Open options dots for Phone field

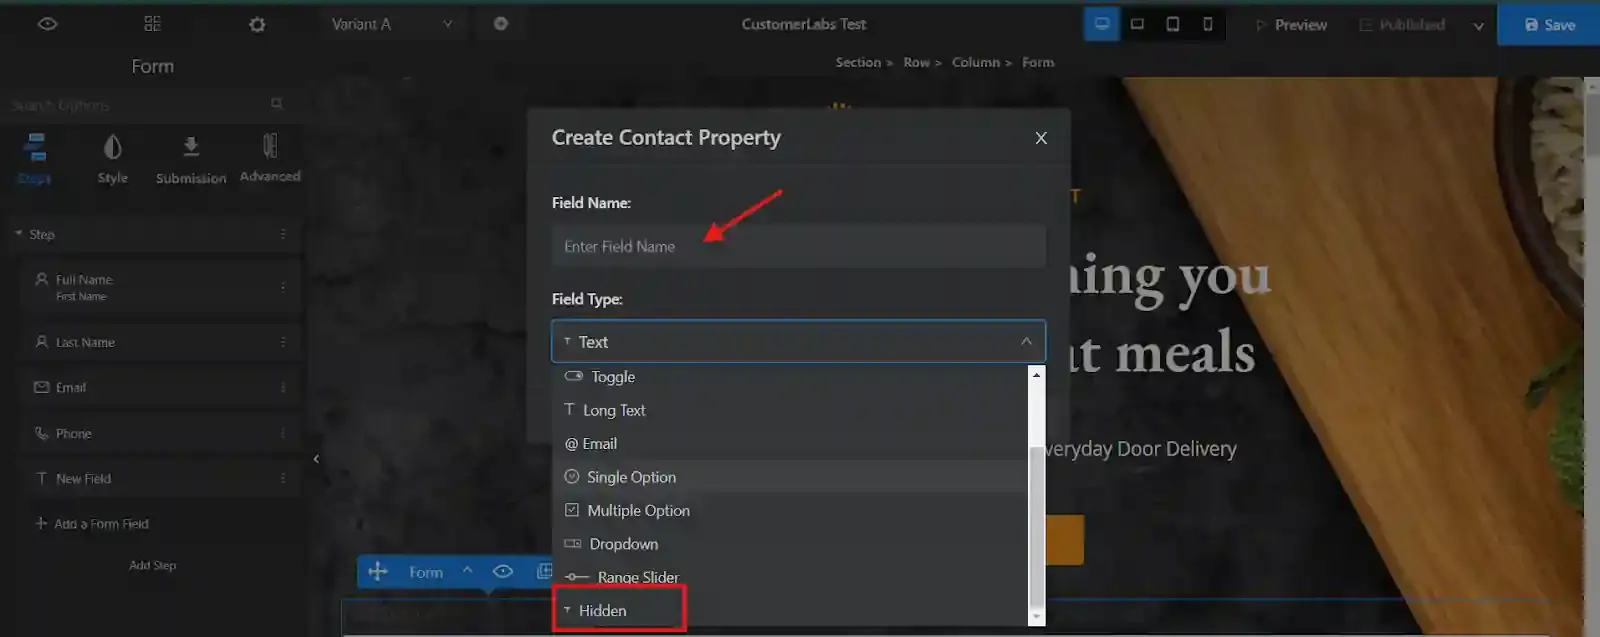click(283, 433)
